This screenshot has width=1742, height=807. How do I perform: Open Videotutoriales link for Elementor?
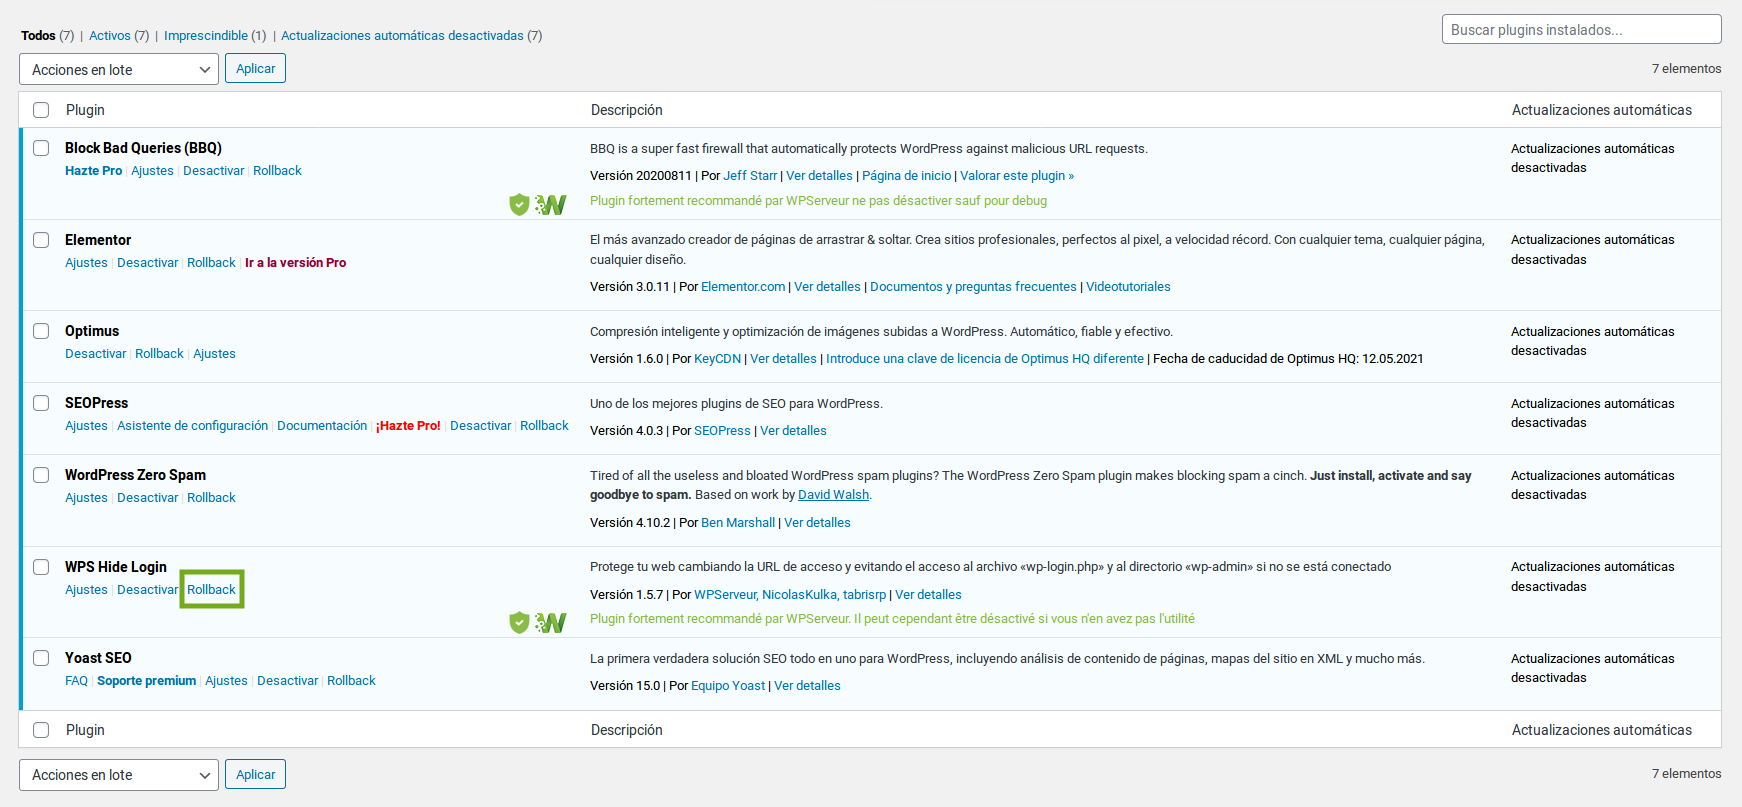1128,287
